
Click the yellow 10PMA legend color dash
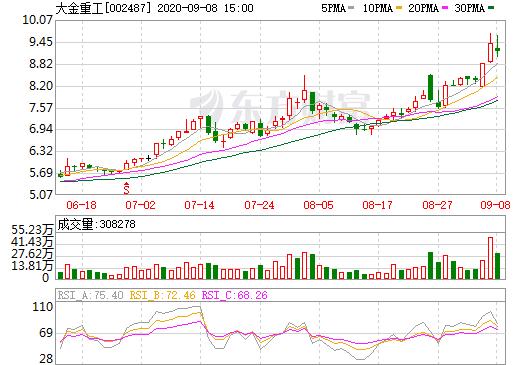point(399,8)
